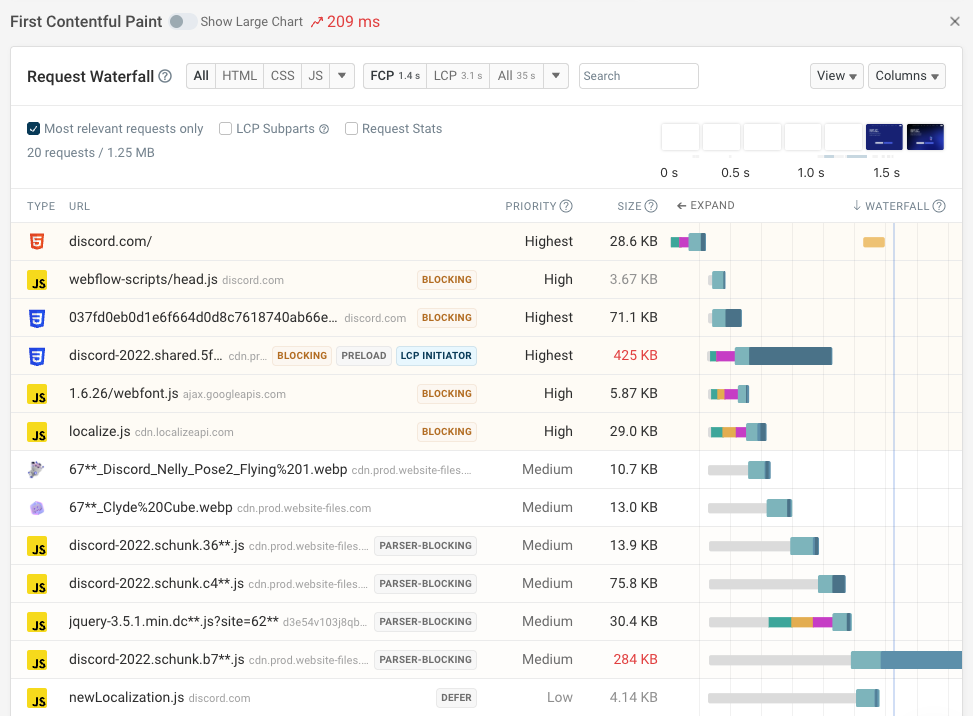Click the CSS icon for discord-2022.shared
Image resolution: width=973 pixels, height=716 pixels.
click(37, 356)
